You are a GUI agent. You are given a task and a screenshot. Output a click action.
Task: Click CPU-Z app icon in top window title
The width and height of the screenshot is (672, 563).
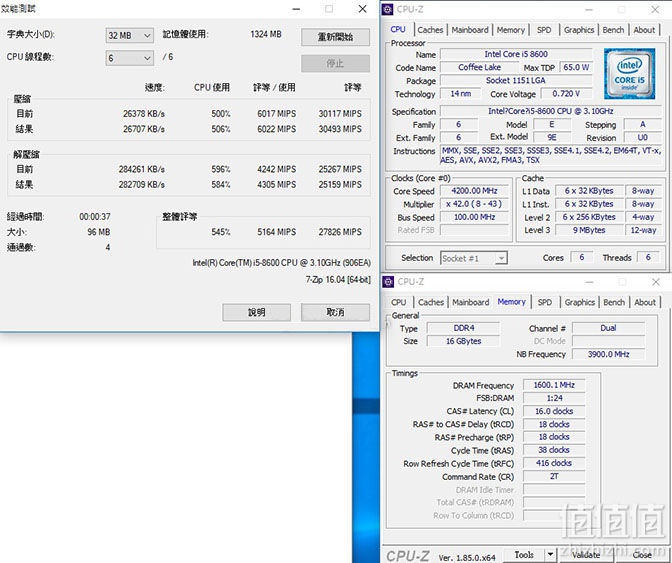pos(387,9)
